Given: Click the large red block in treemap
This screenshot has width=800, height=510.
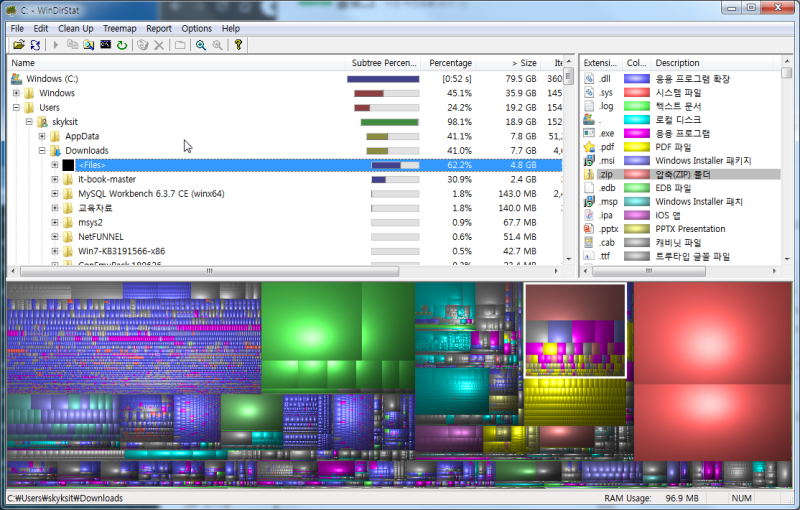Looking at the screenshot, I should tap(712, 334).
